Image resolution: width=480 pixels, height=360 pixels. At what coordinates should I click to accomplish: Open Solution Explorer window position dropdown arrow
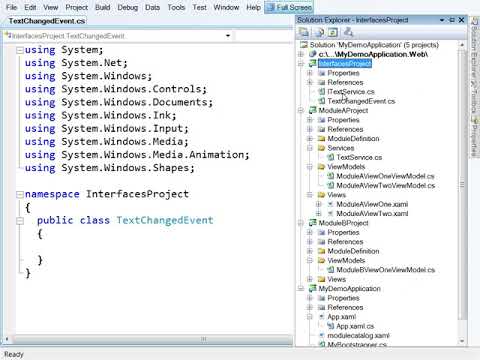pos(442,20)
